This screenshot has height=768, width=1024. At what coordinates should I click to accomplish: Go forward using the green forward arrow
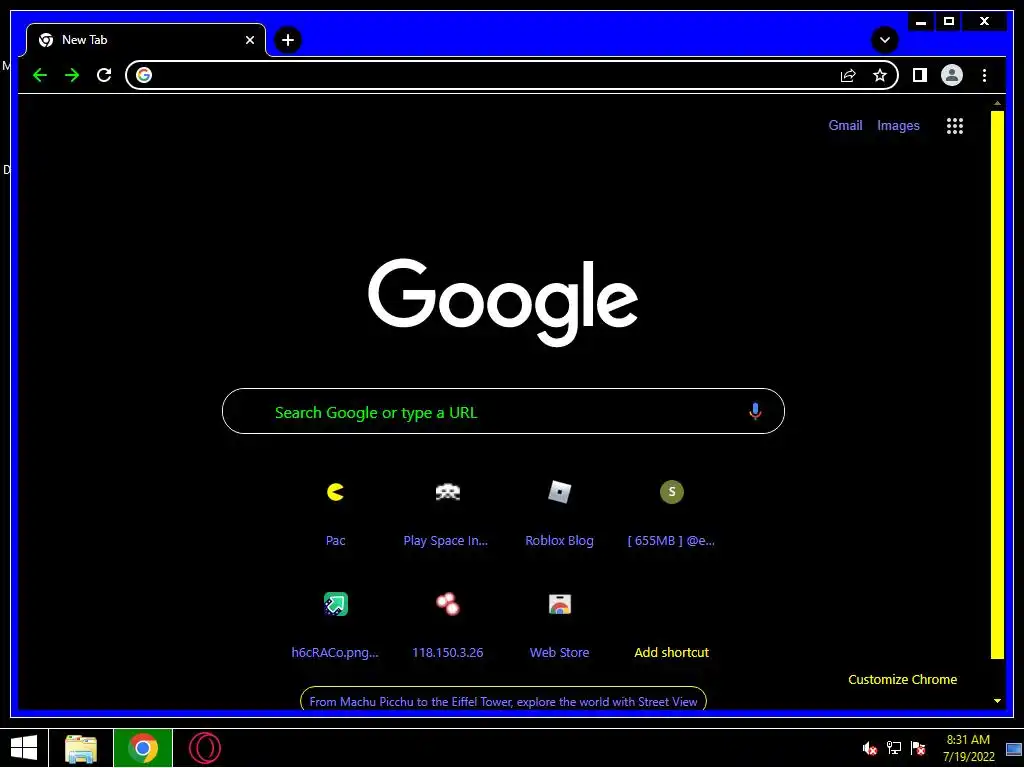point(72,75)
